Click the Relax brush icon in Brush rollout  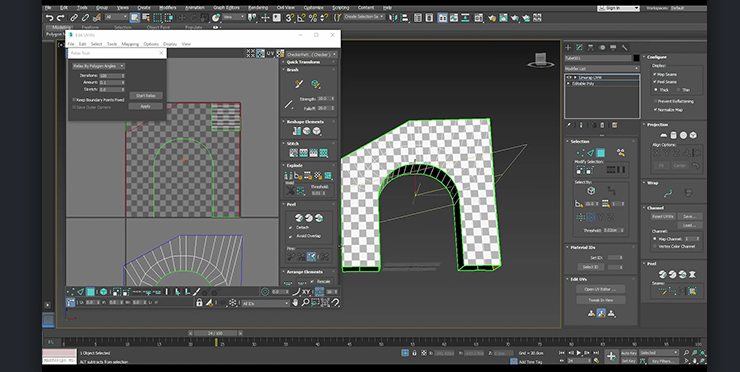point(315,84)
